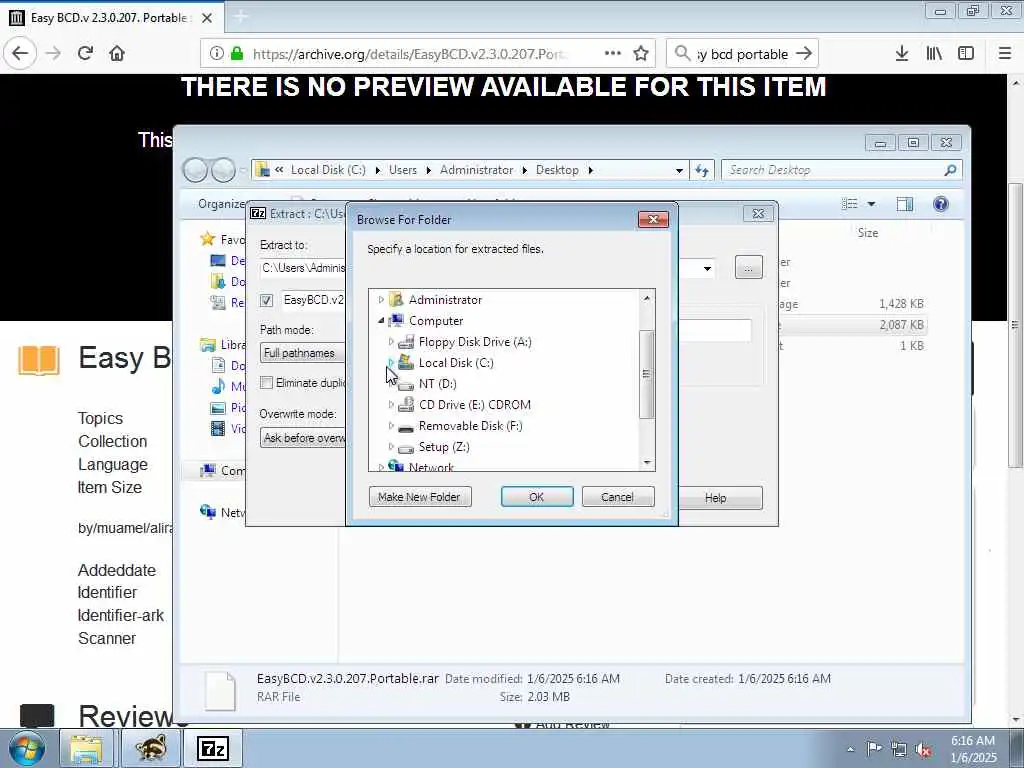Viewport: 1024px width, 768px height.
Task: Toggle the EasyBCD subfolder checkbox
Action: coord(266,300)
